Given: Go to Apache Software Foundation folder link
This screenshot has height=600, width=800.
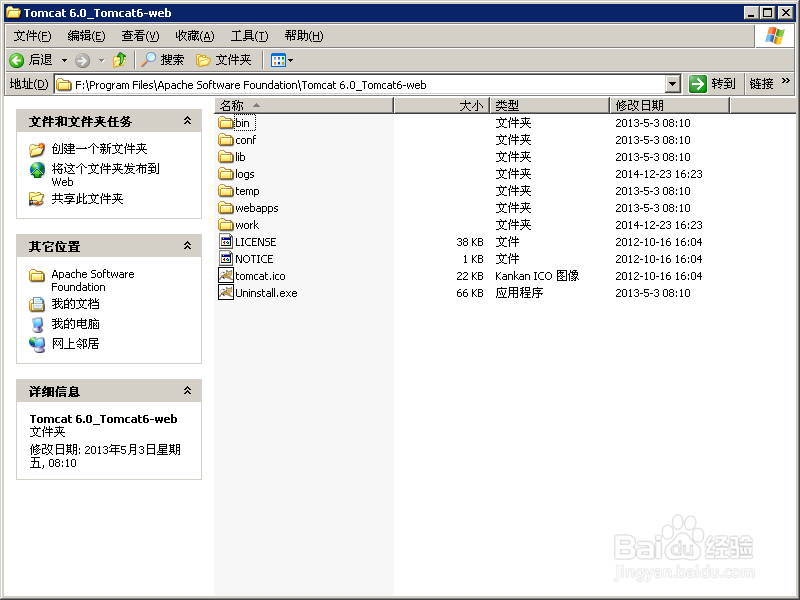Looking at the screenshot, I should pyautogui.click(x=93, y=280).
